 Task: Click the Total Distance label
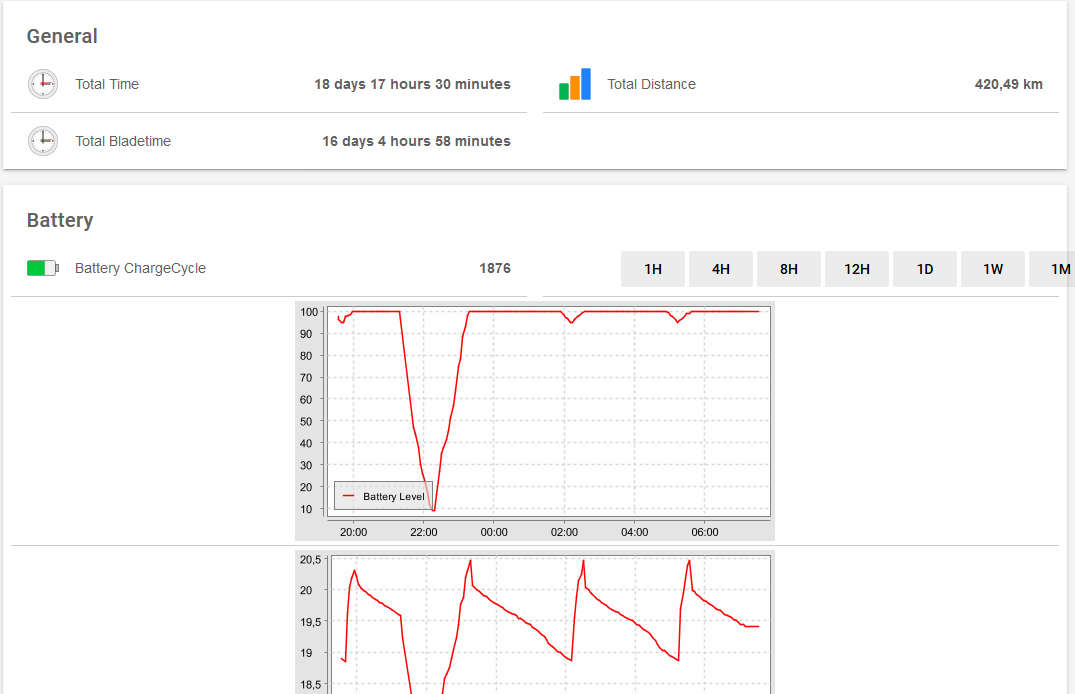click(x=651, y=84)
